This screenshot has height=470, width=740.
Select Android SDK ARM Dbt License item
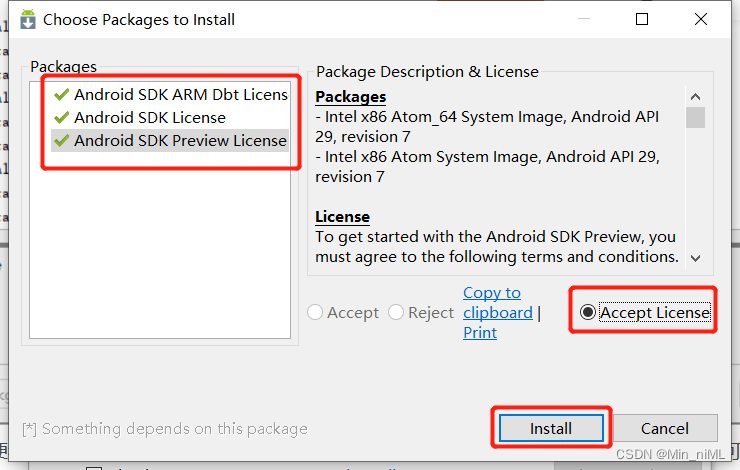pyautogui.click(x=170, y=94)
